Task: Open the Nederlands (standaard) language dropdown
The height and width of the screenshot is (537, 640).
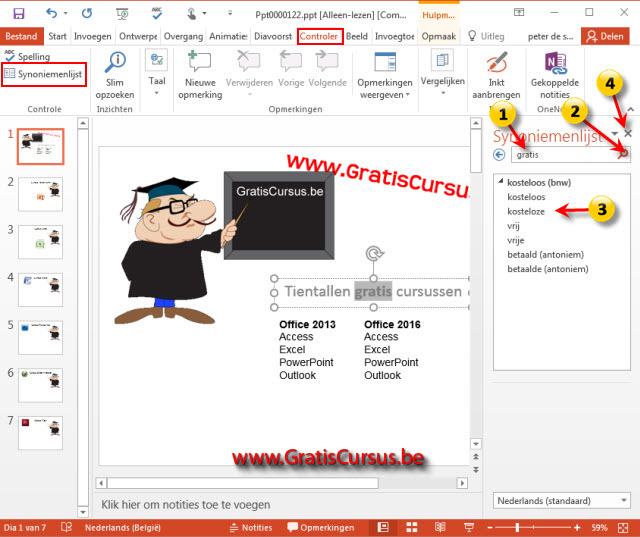Action: pos(562,501)
